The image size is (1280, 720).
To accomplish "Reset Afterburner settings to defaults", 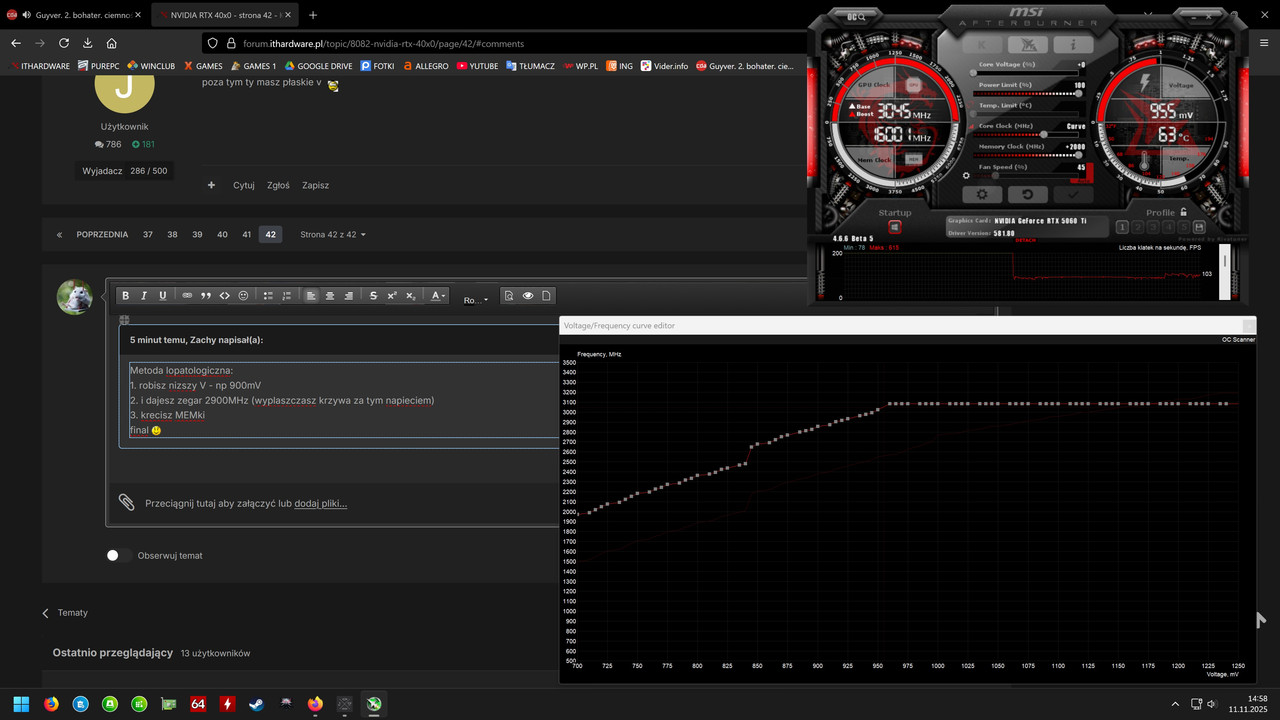I will tap(1027, 195).
